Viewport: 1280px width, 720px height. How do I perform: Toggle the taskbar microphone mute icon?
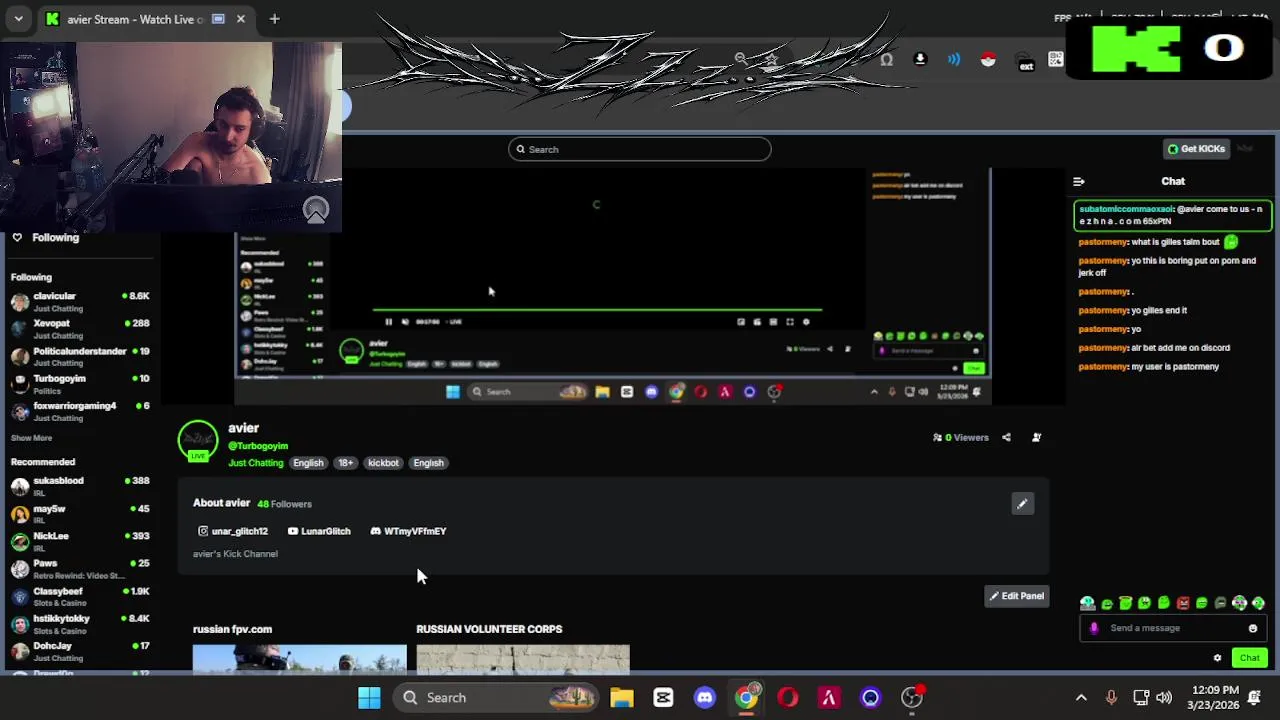[x=1111, y=698]
